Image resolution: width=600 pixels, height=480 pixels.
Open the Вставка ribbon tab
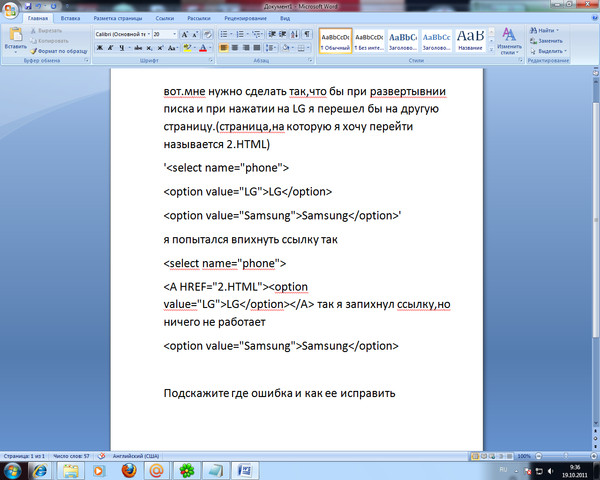[x=70, y=18]
